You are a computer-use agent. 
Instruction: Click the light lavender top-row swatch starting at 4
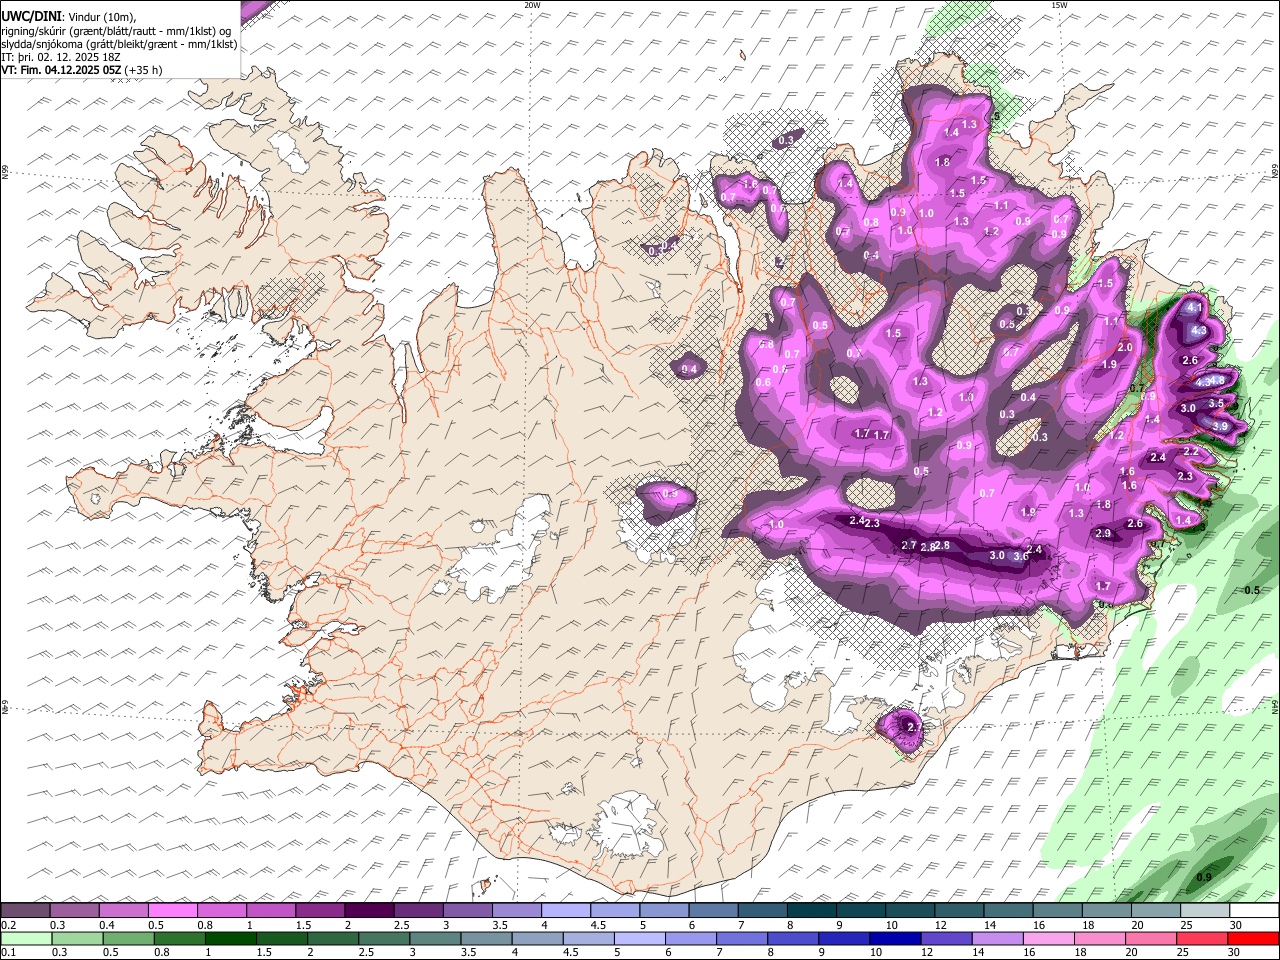click(x=566, y=910)
